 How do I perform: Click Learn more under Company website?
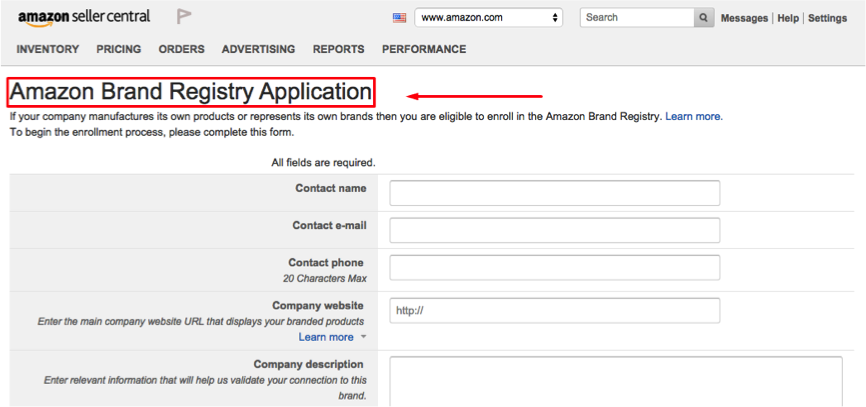click(326, 337)
